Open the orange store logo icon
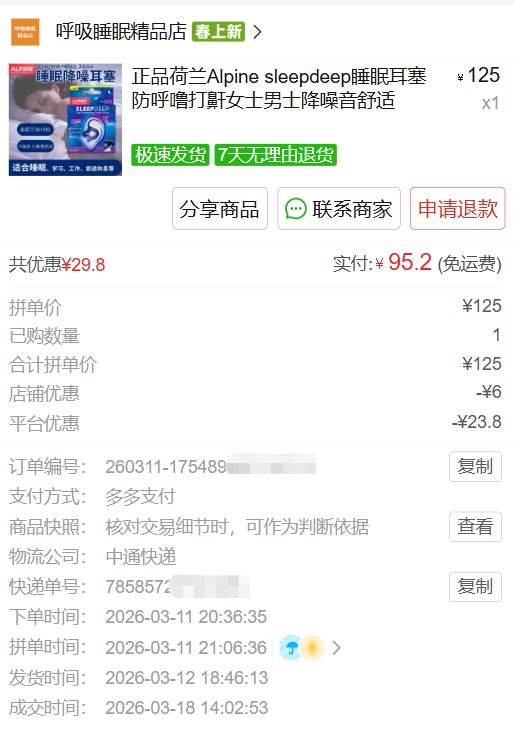 [25, 32]
